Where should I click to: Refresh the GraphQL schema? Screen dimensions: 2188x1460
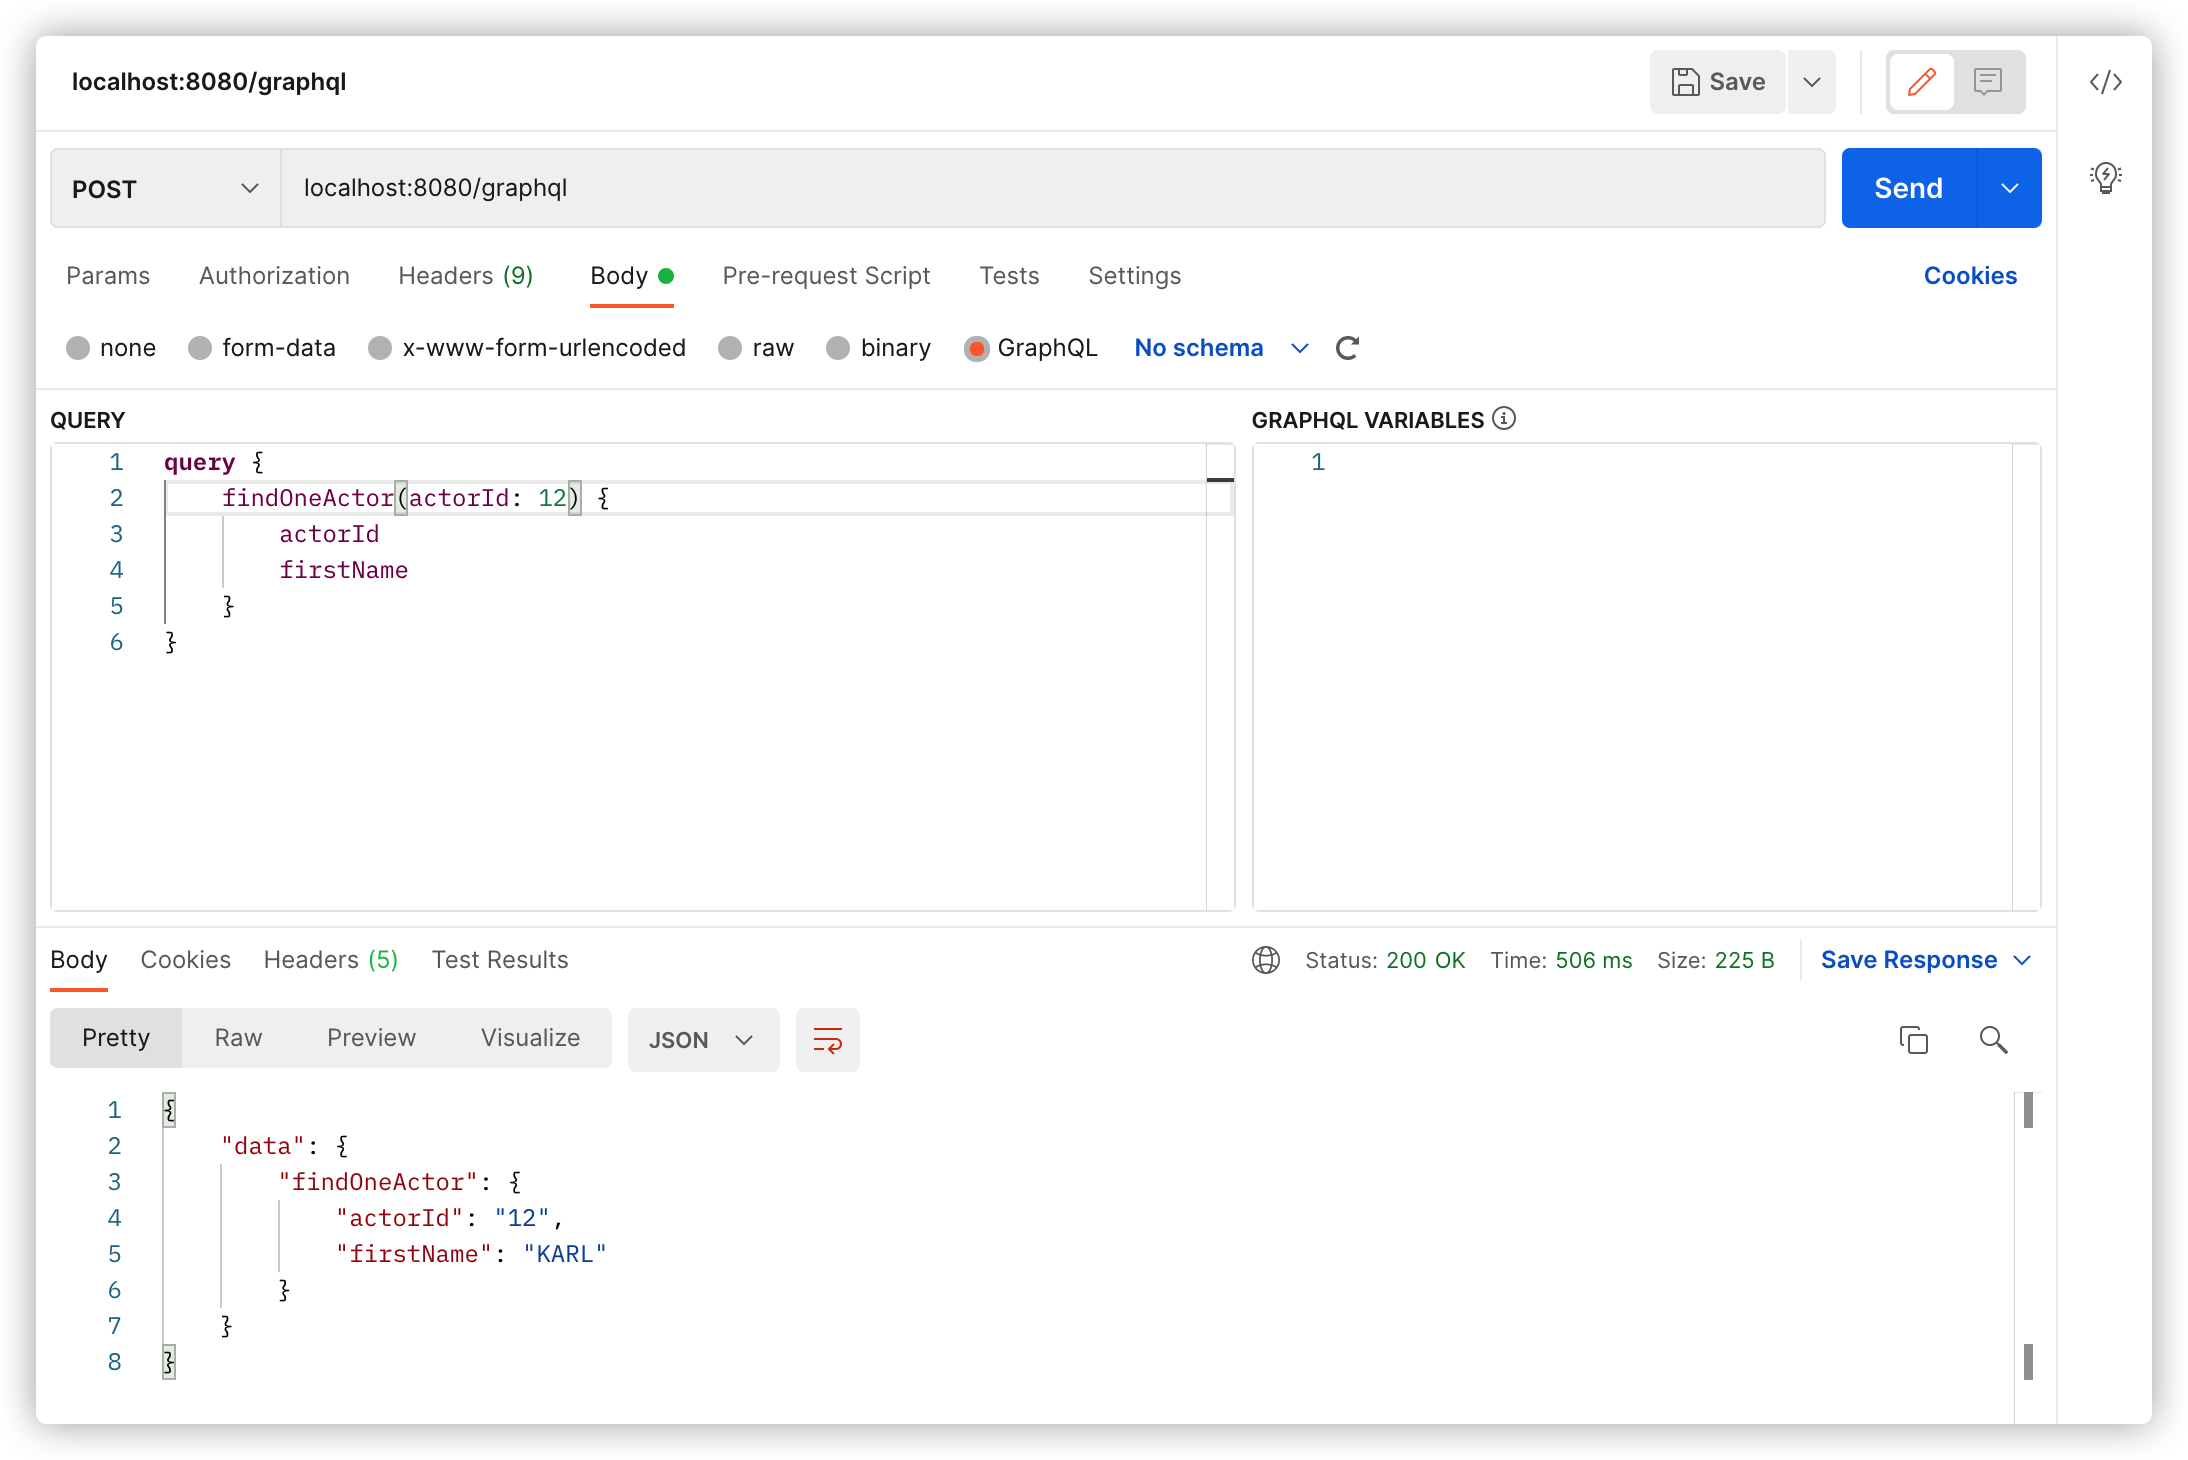coord(1347,348)
